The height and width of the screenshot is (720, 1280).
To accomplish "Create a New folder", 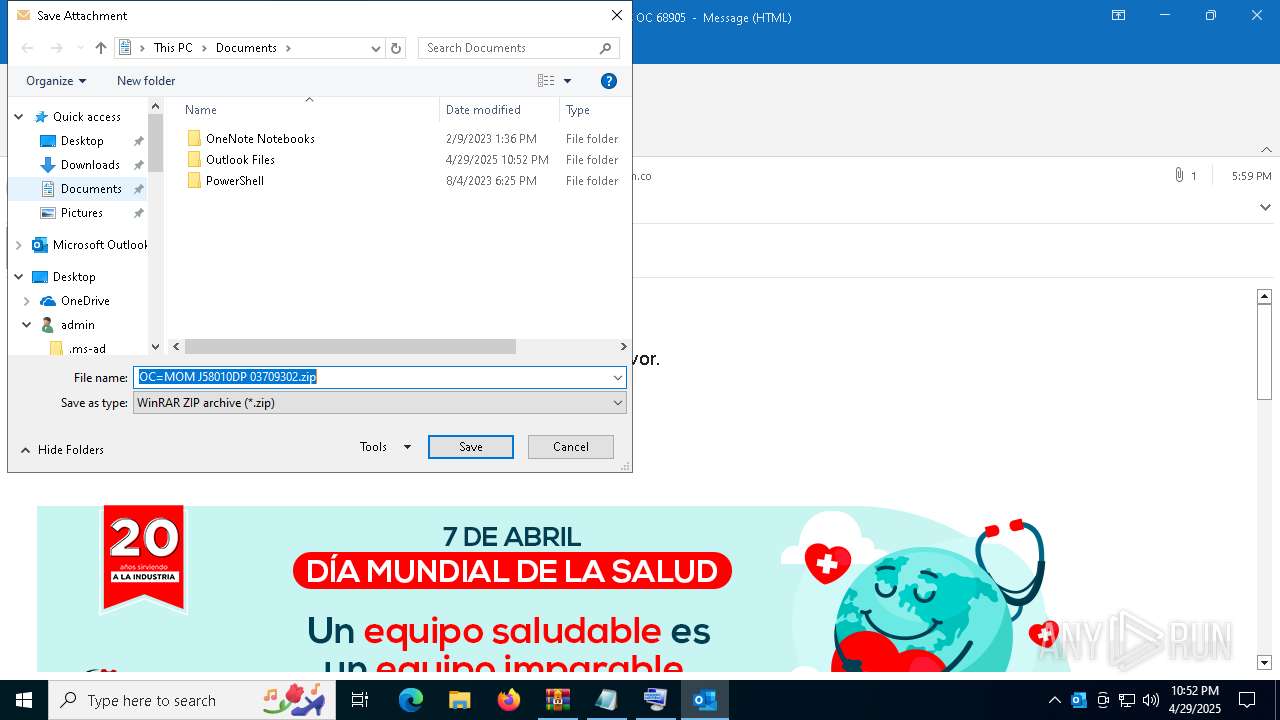I will (x=146, y=81).
